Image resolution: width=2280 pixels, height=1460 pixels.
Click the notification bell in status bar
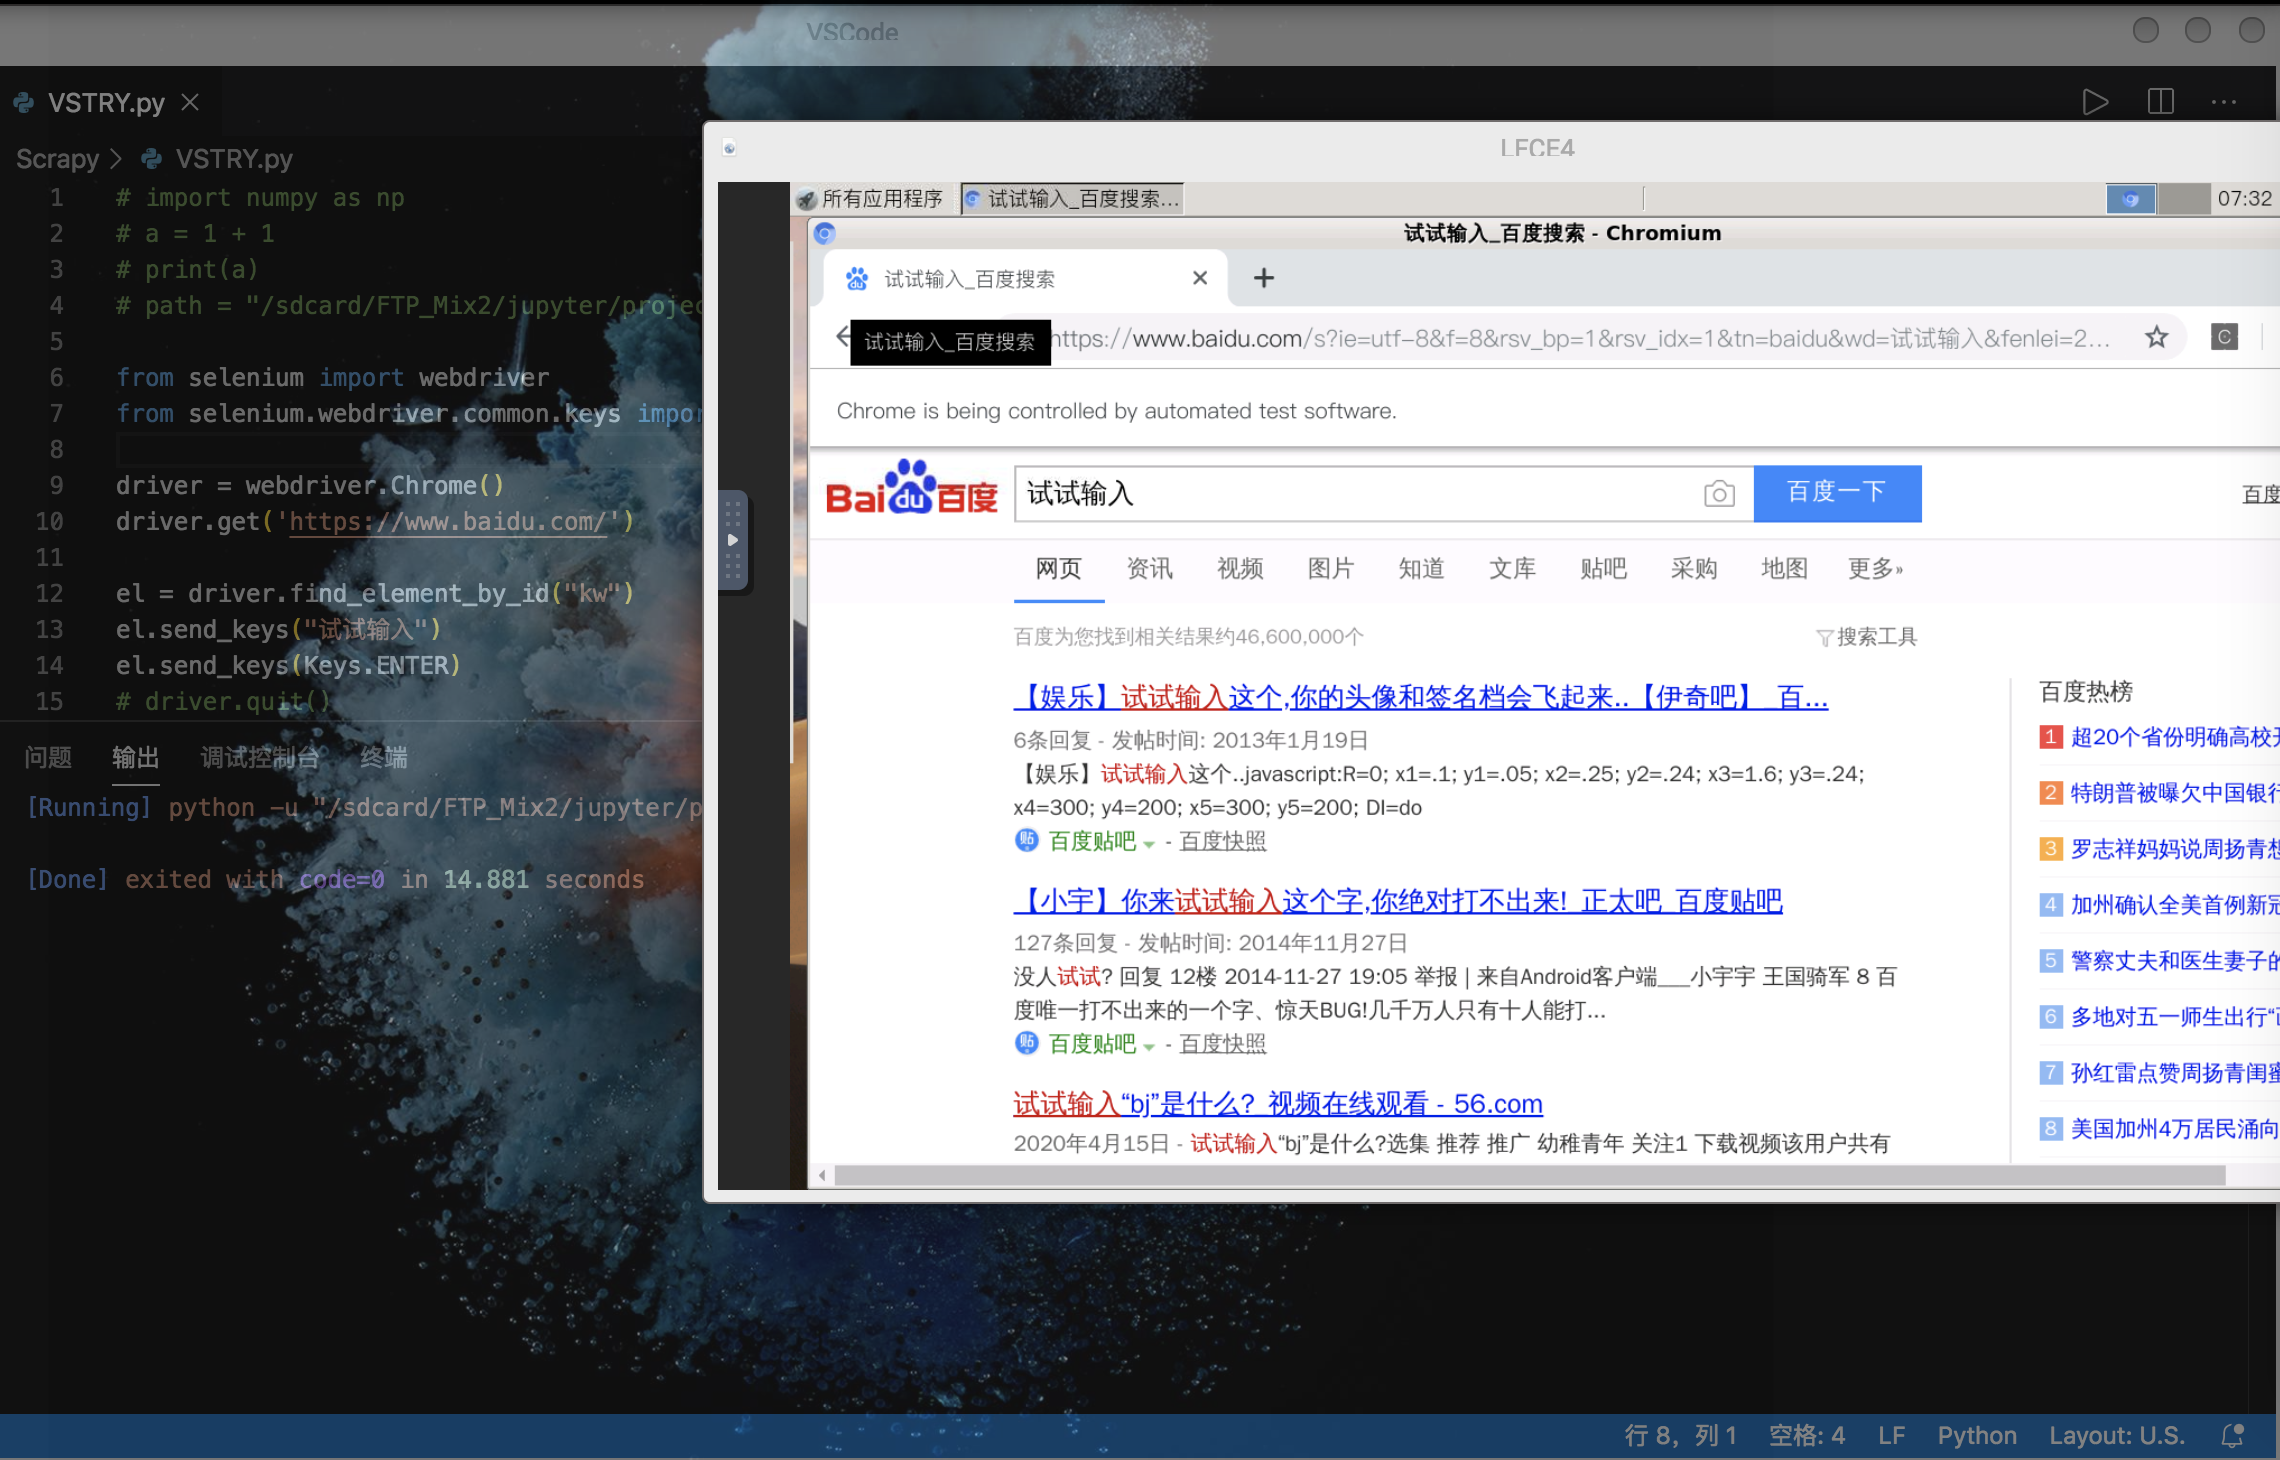(2232, 1436)
